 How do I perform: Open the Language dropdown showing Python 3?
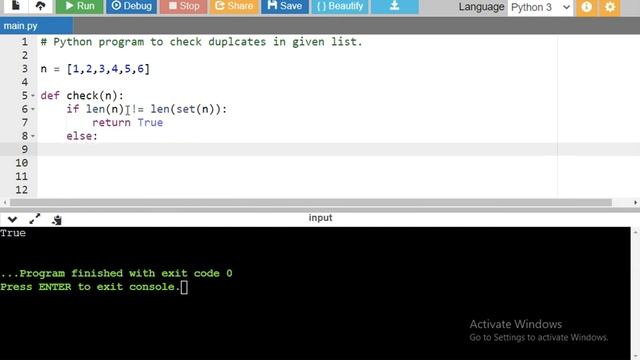pos(540,7)
